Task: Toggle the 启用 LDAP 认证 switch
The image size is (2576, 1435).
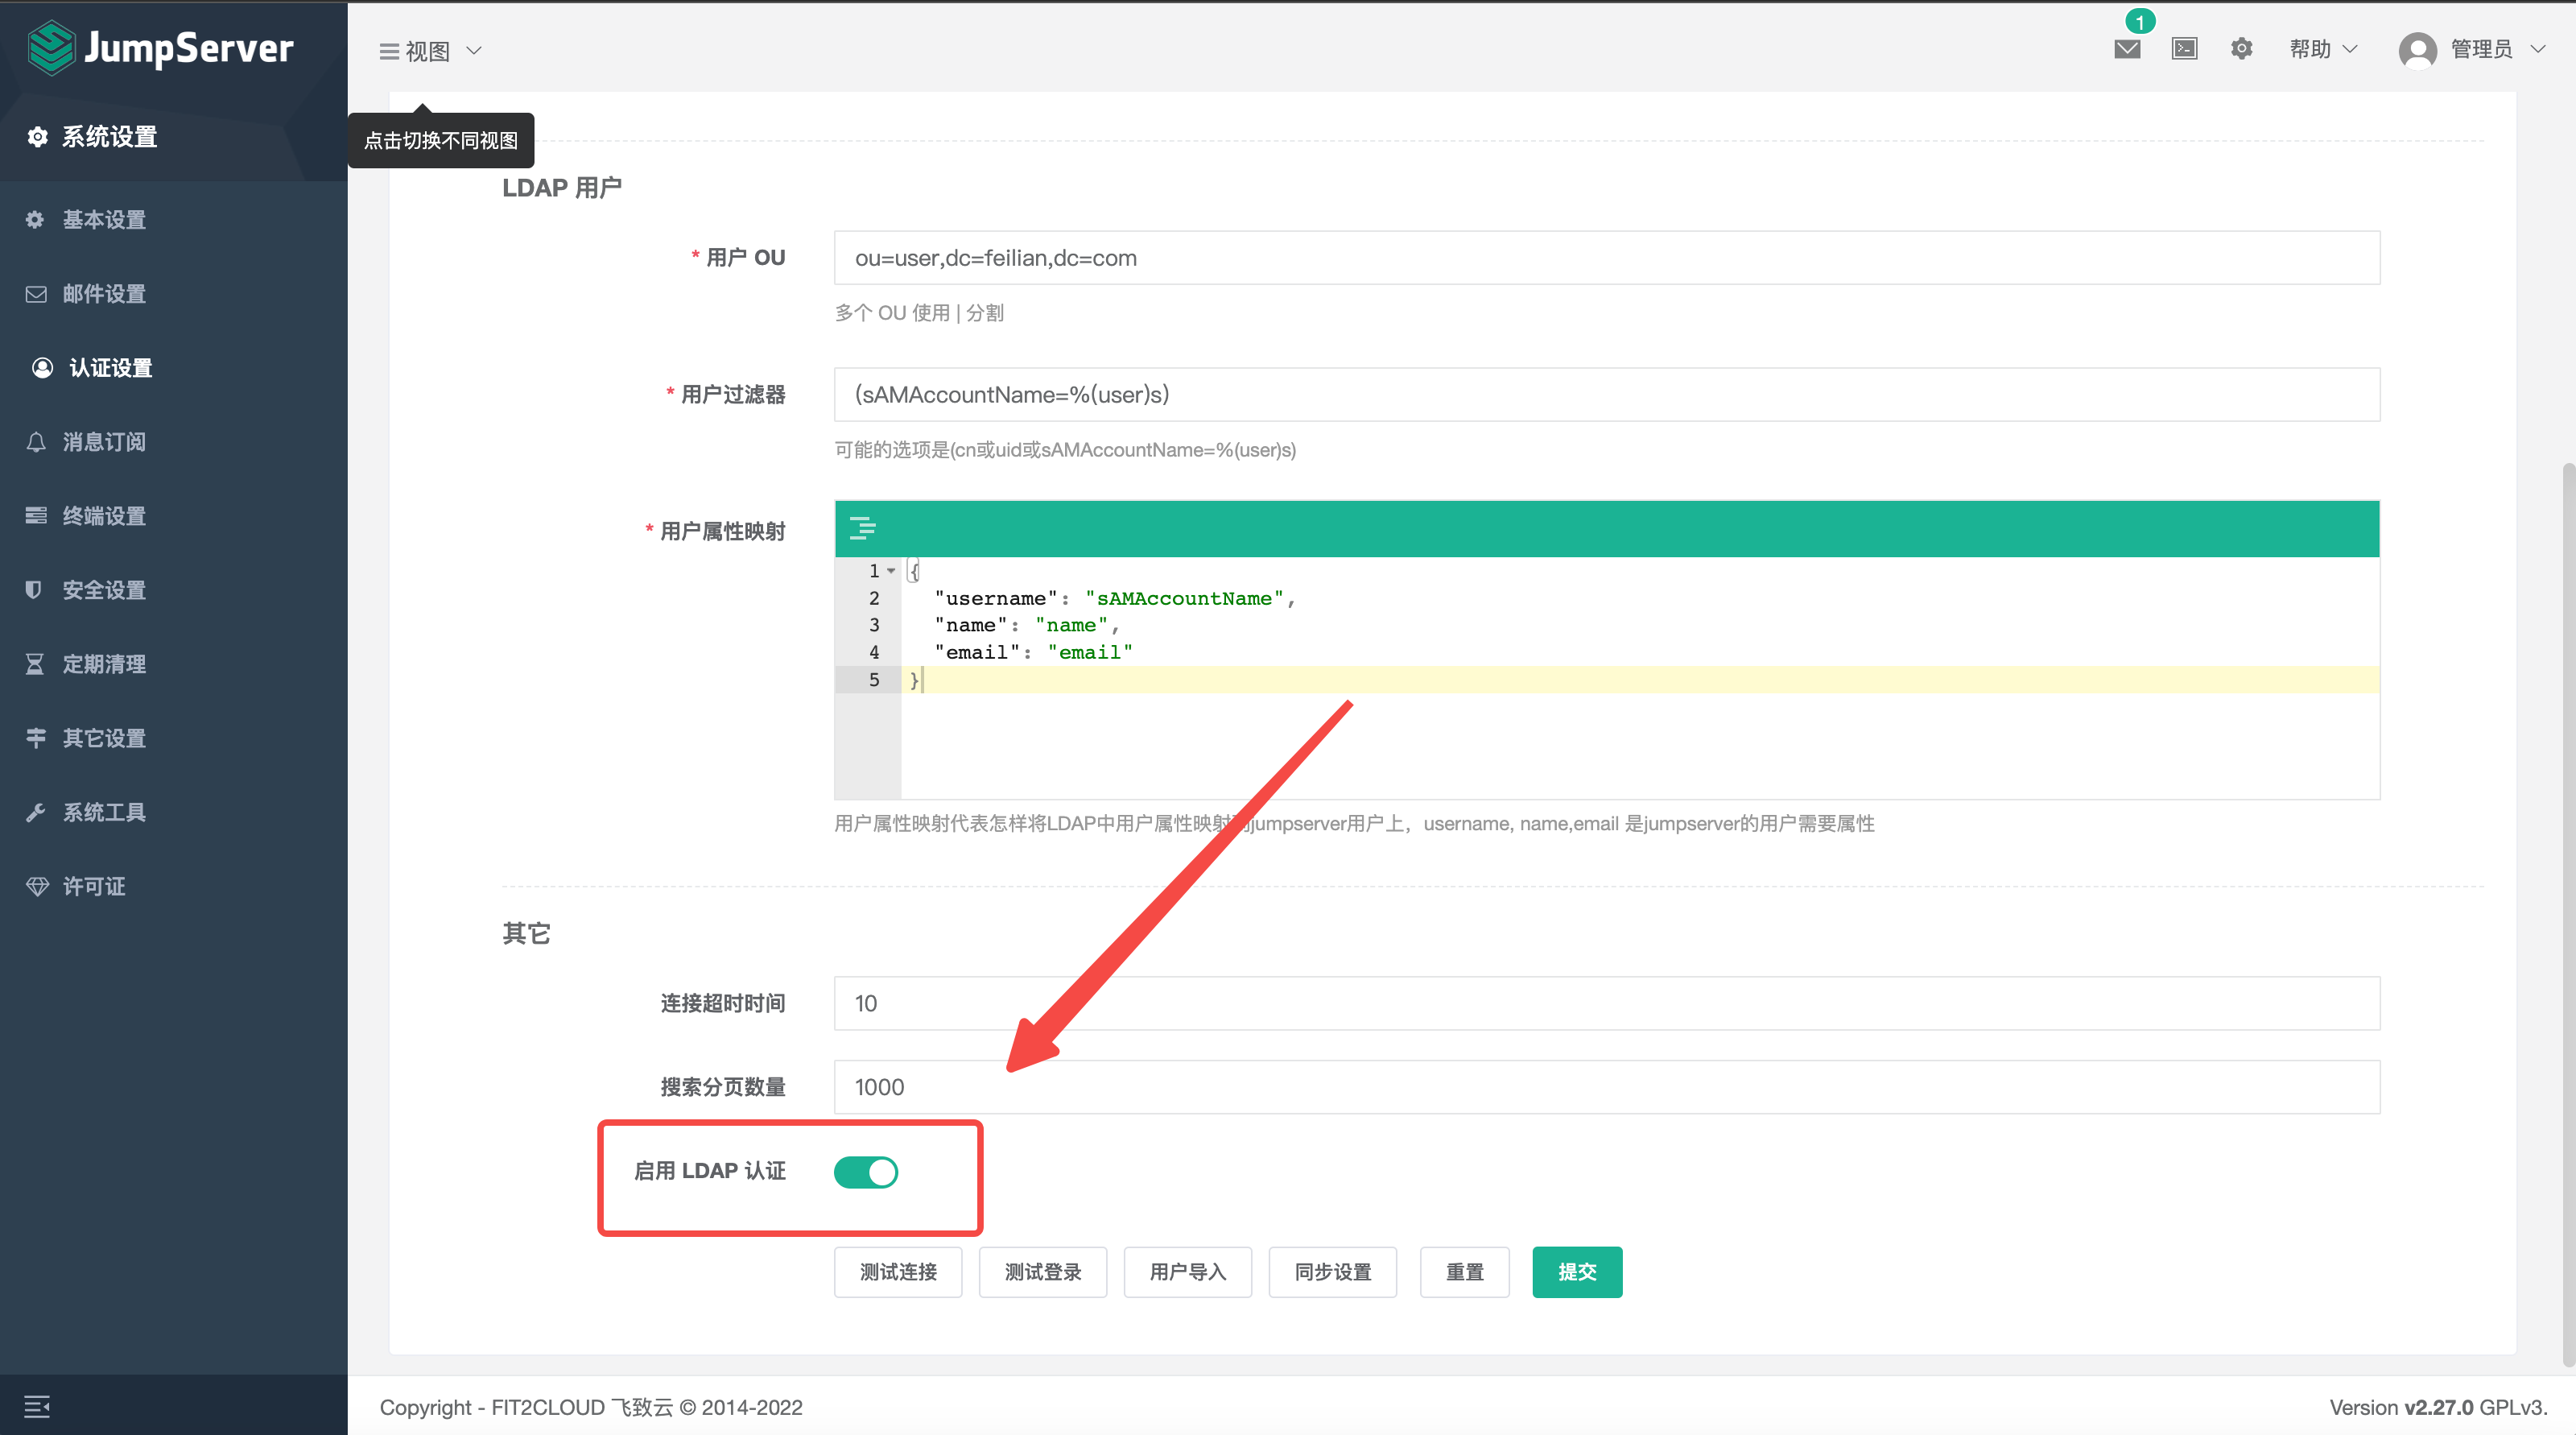Action: click(866, 1171)
